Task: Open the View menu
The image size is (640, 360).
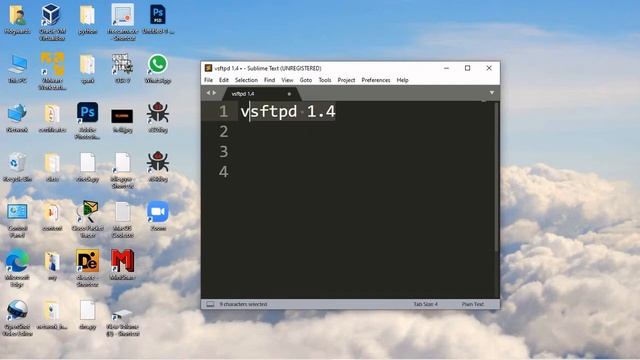Action: tap(287, 80)
